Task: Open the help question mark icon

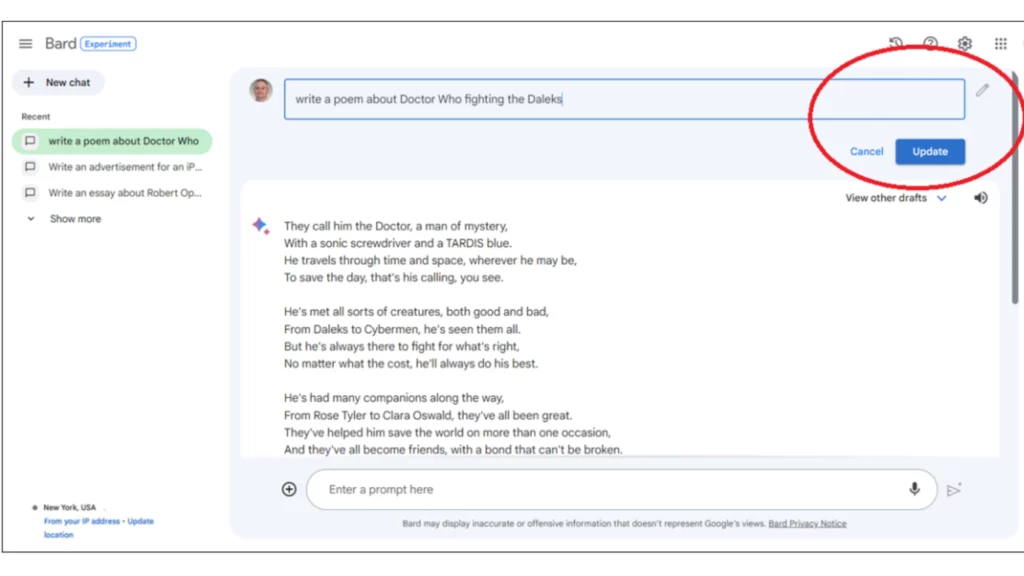Action: (x=931, y=44)
